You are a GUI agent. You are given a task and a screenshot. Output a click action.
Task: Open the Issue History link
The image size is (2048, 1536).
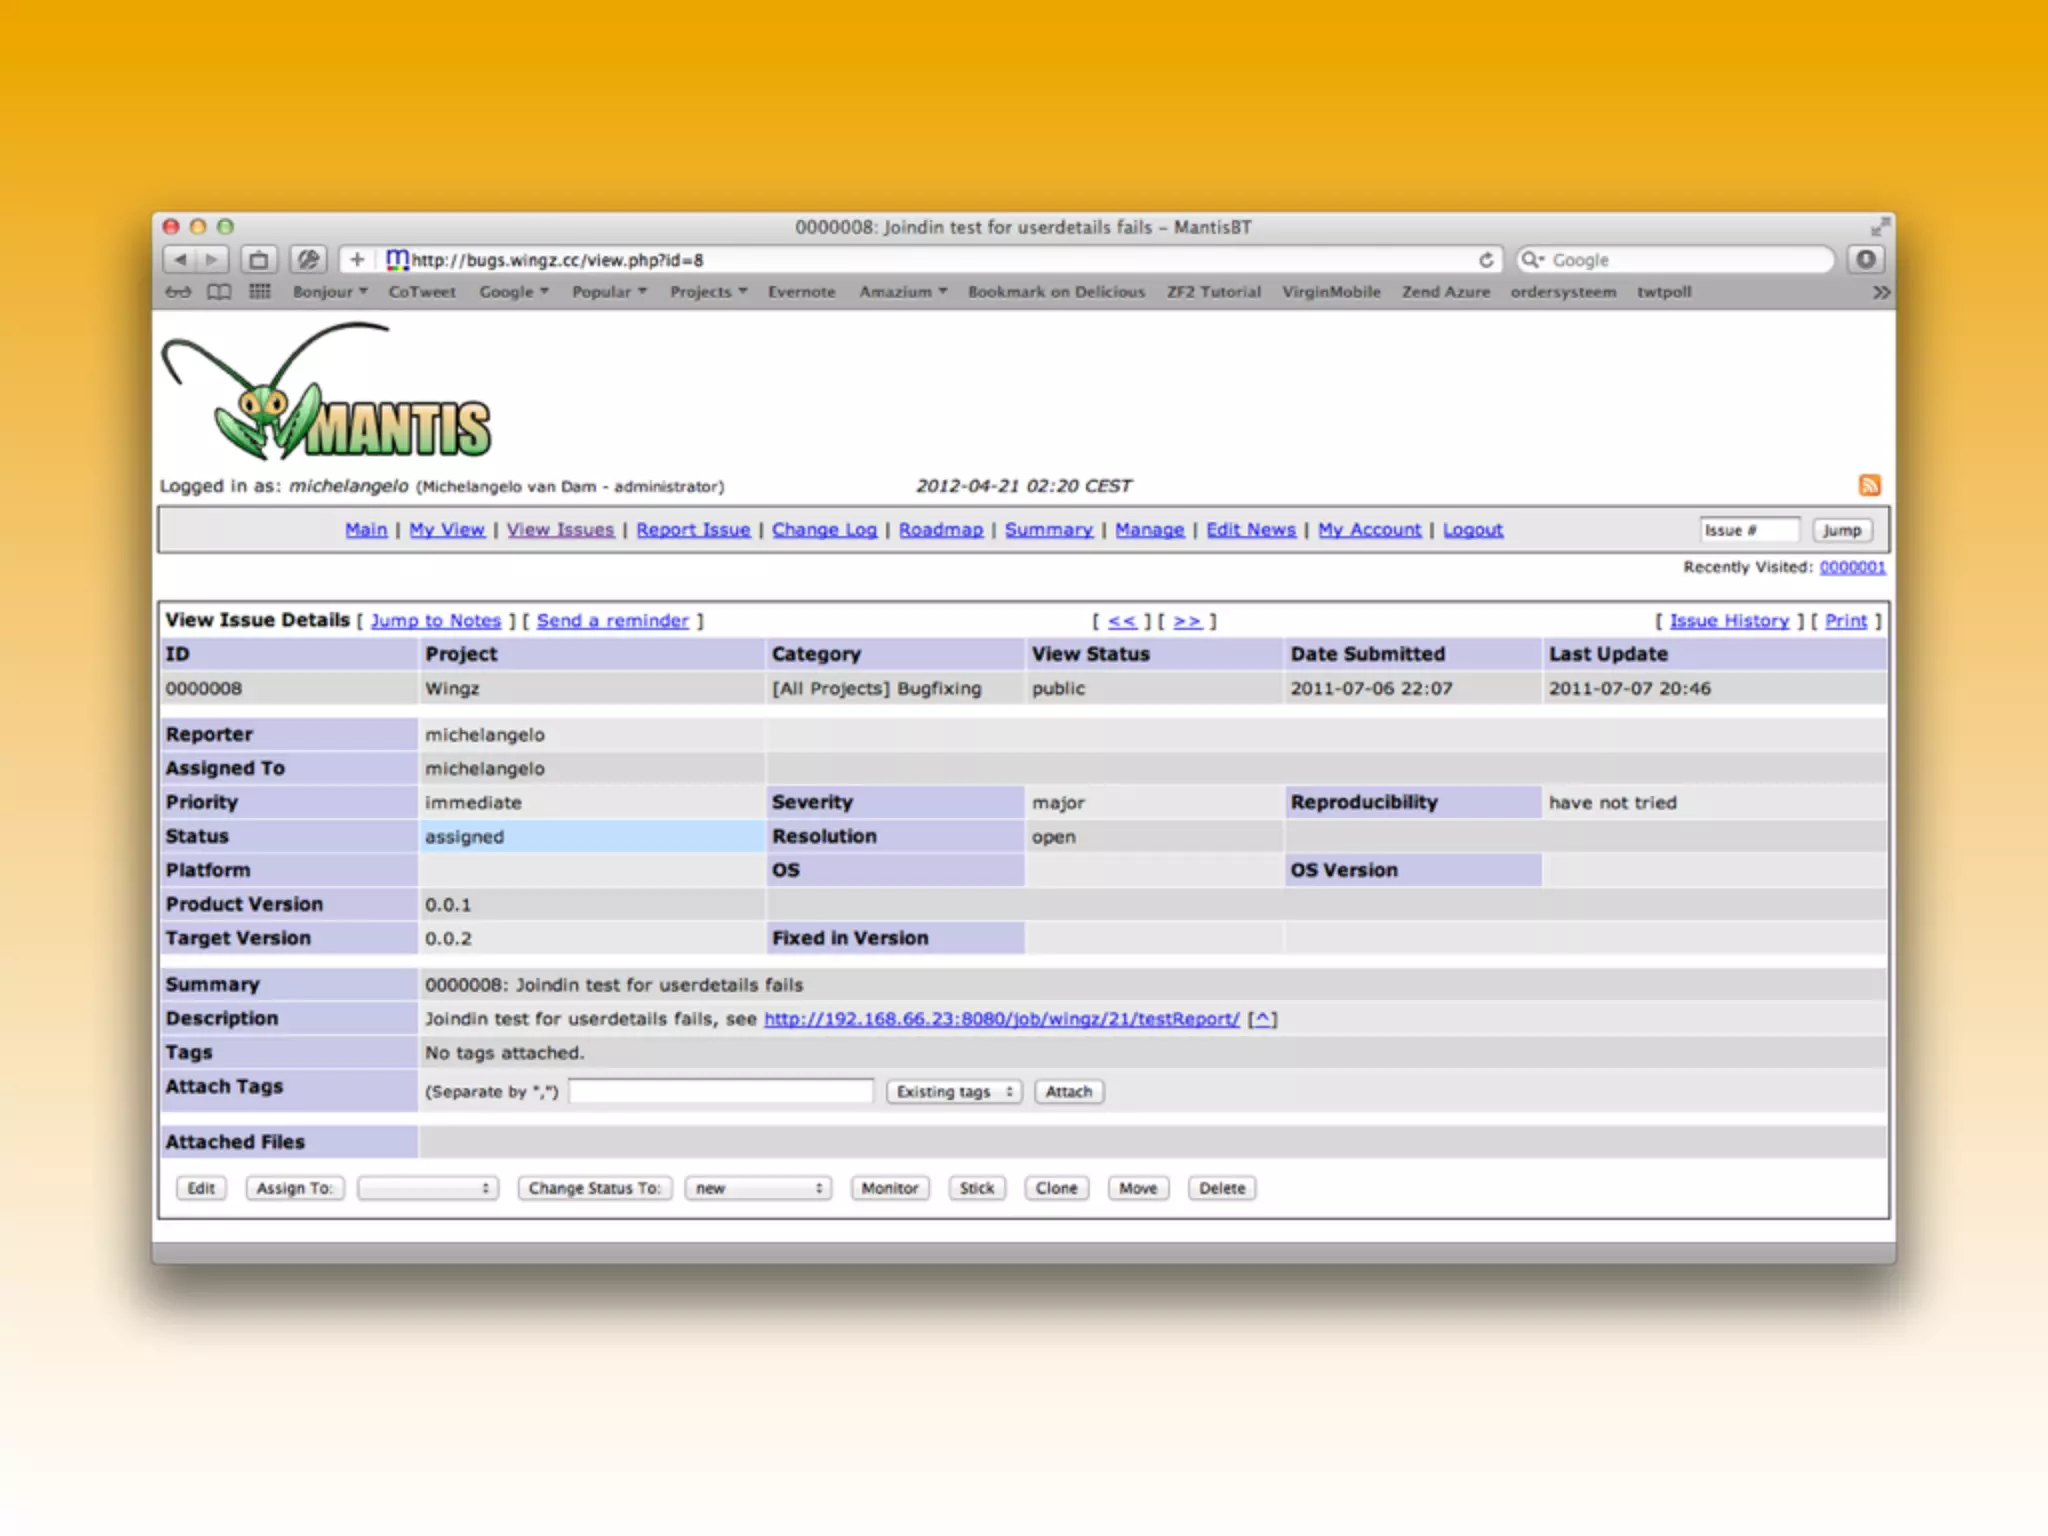1728,621
